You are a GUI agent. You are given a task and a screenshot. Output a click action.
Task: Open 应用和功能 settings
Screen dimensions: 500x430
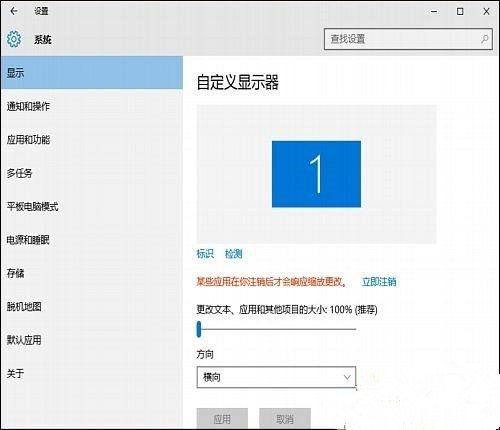[92, 140]
